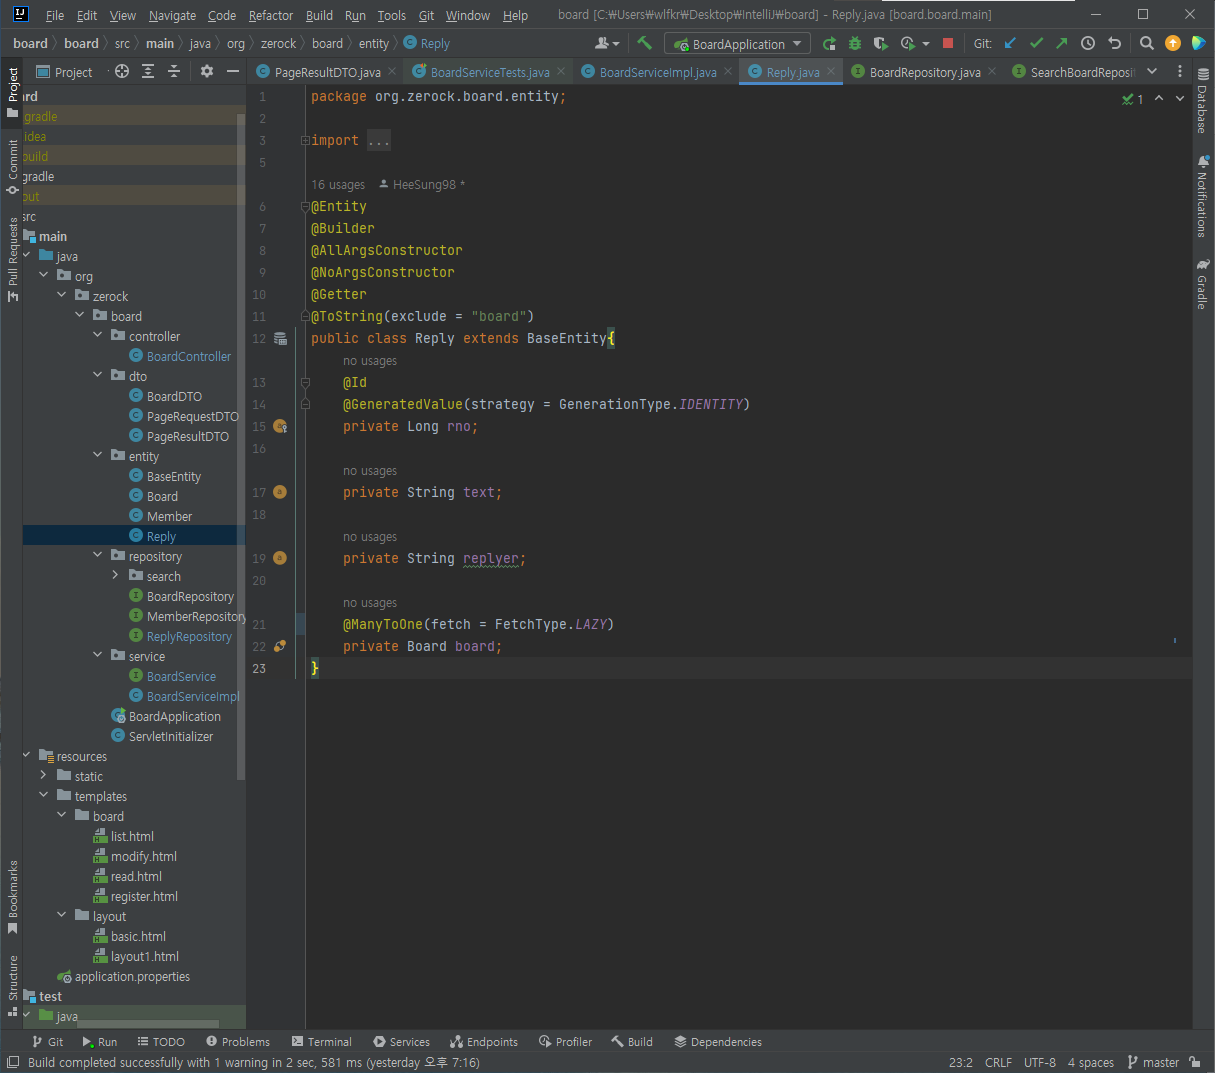
Task: Collapse the templates folder
Action: pos(44,796)
